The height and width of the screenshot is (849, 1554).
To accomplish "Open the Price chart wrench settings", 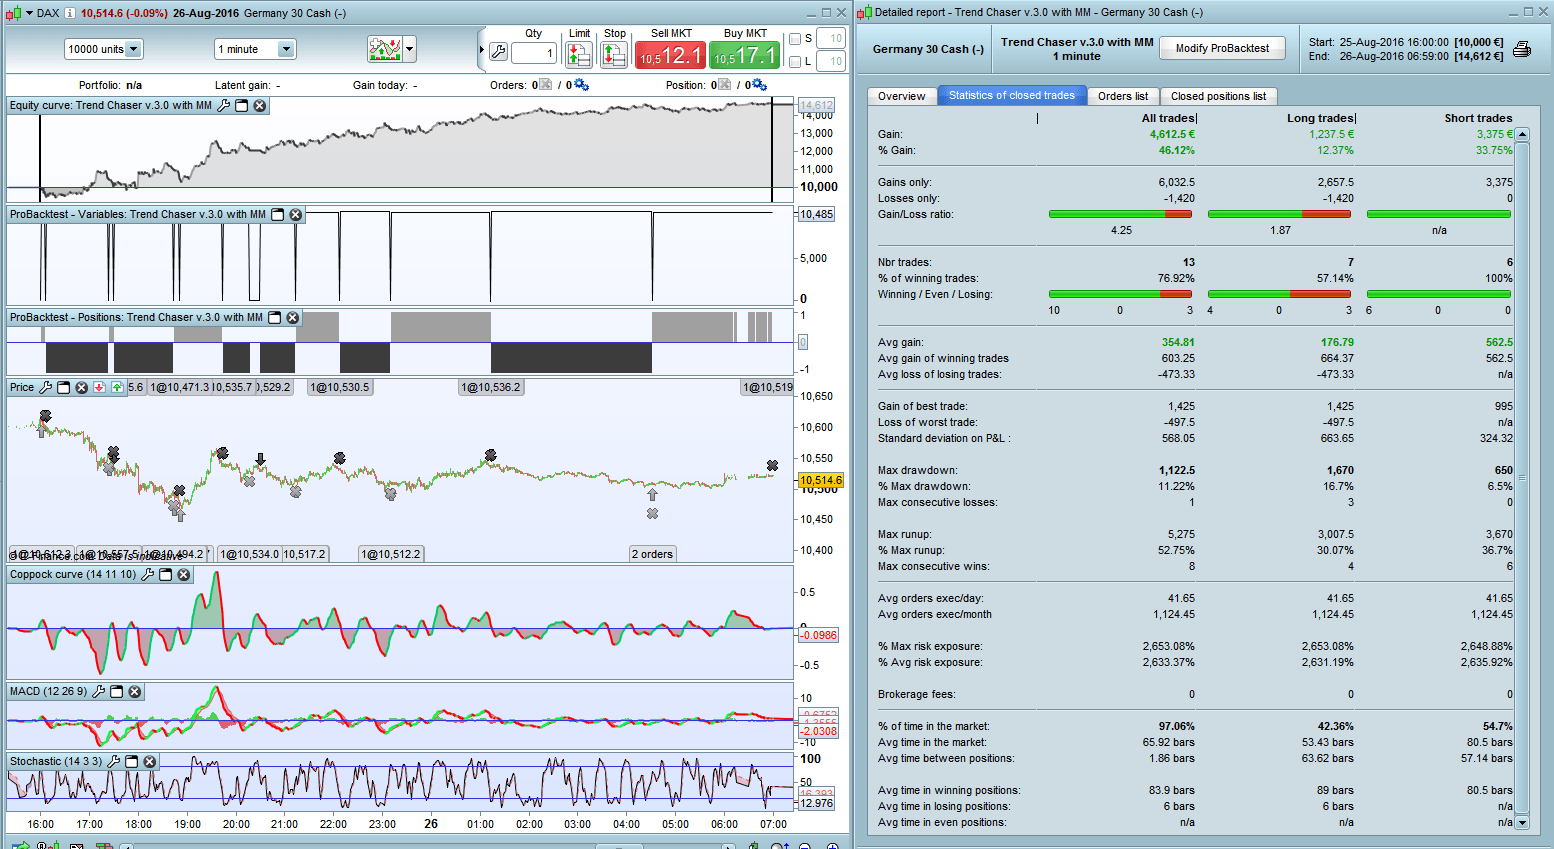I will click(46, 387).
